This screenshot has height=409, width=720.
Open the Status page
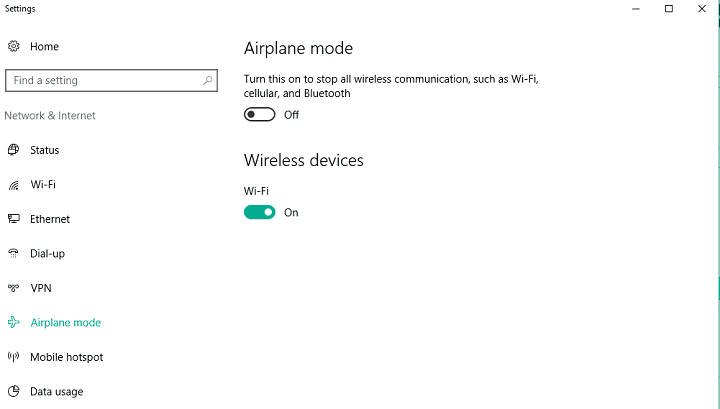click(x=45, y=150)
